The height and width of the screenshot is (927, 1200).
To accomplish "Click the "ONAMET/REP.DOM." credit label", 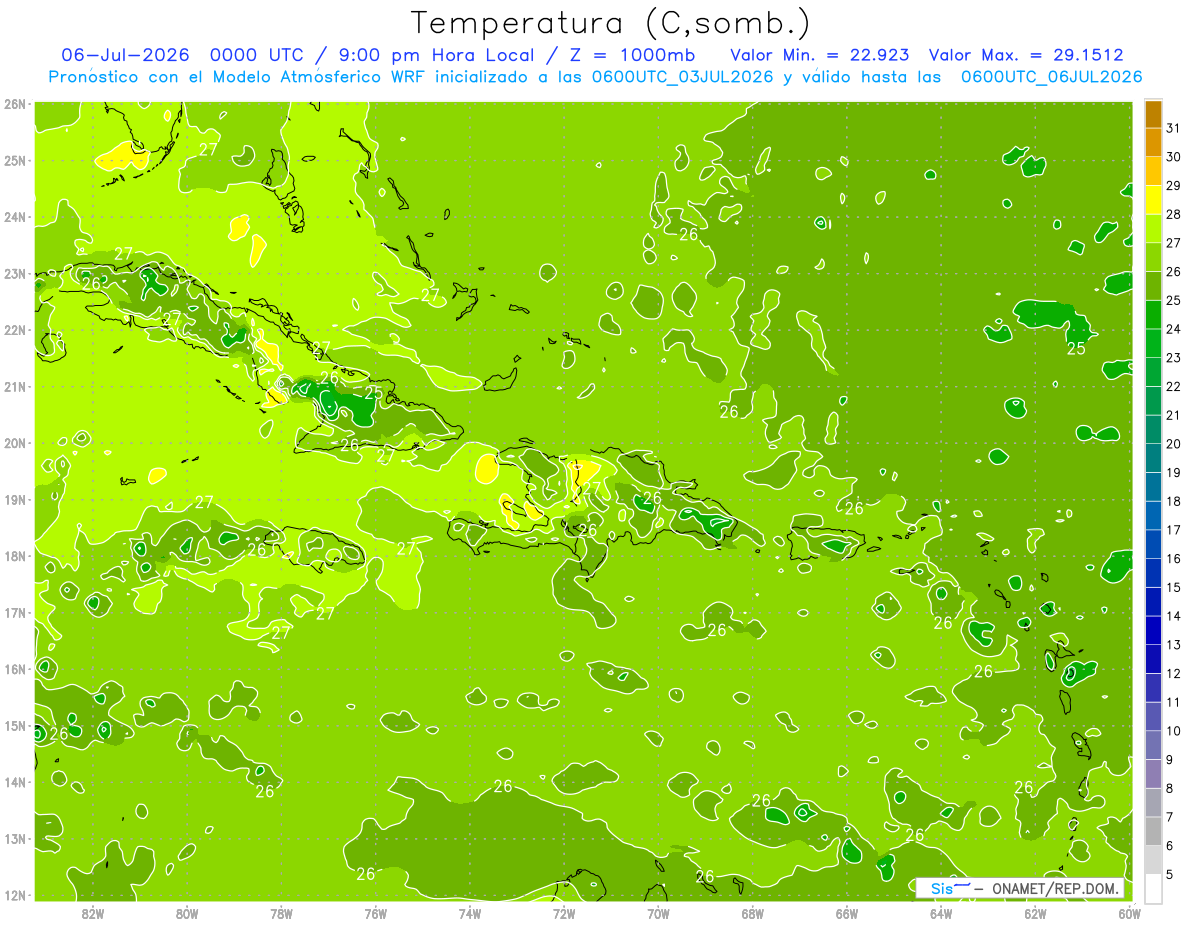I will 1056,889.
